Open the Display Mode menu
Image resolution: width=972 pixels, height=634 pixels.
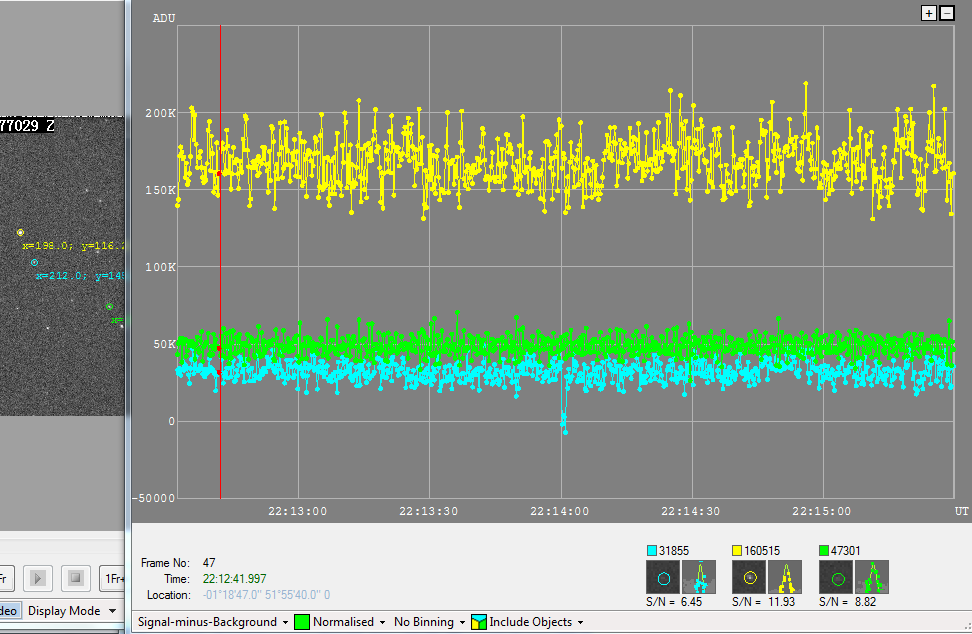point(70,611)
